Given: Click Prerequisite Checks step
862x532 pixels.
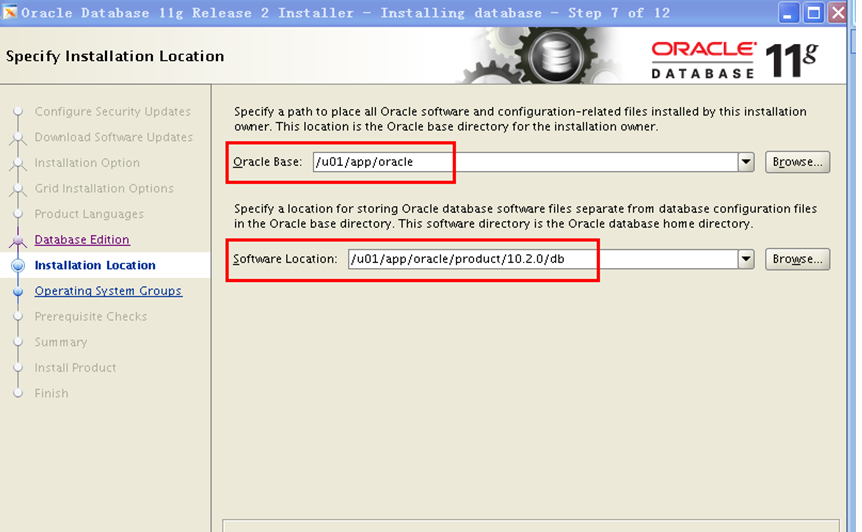Looking at the screenshot, I should click(x=91, y=317).
